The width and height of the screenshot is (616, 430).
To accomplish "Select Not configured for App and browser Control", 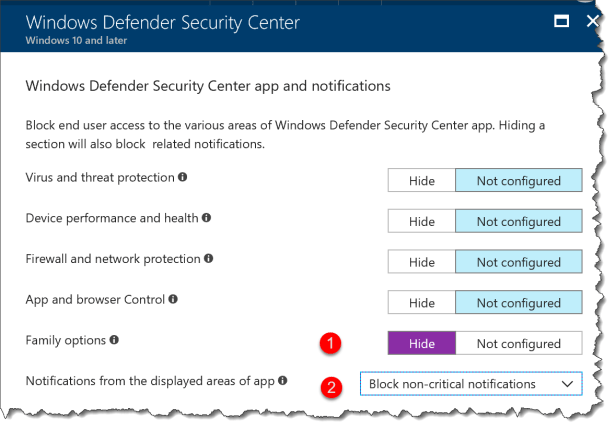I will point(519,303).
